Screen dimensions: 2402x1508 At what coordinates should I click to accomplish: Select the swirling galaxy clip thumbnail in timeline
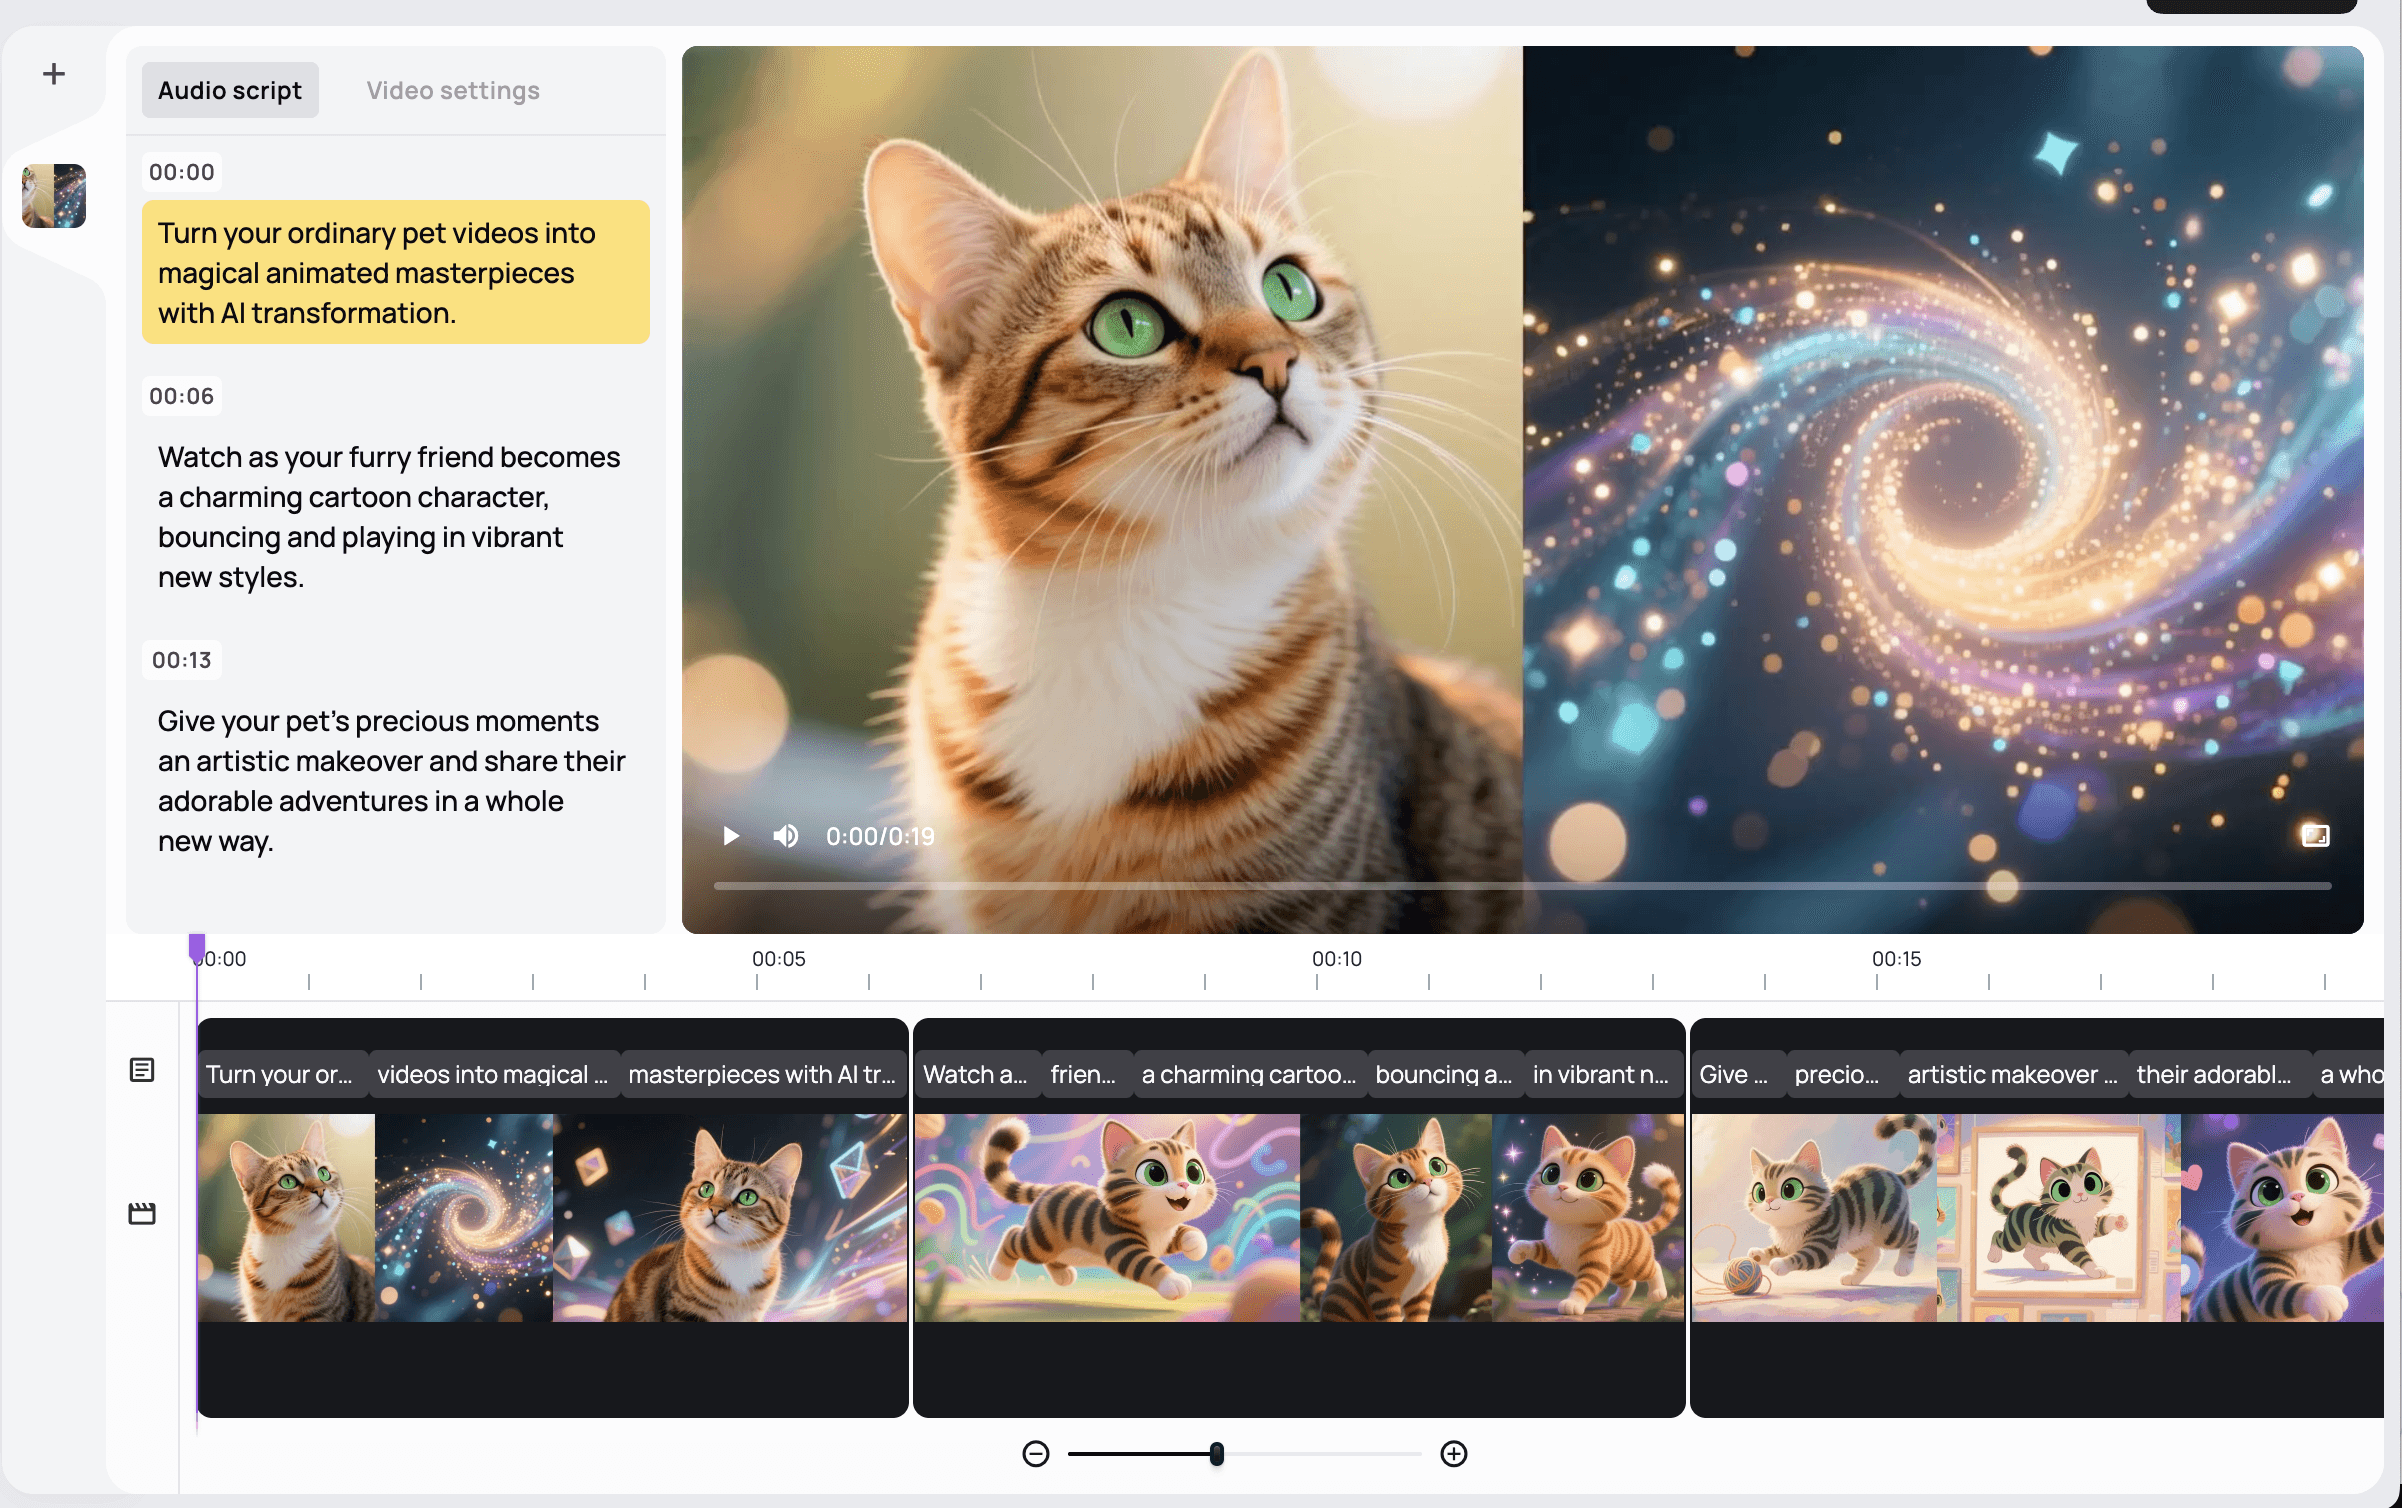tap(464, 1218)
